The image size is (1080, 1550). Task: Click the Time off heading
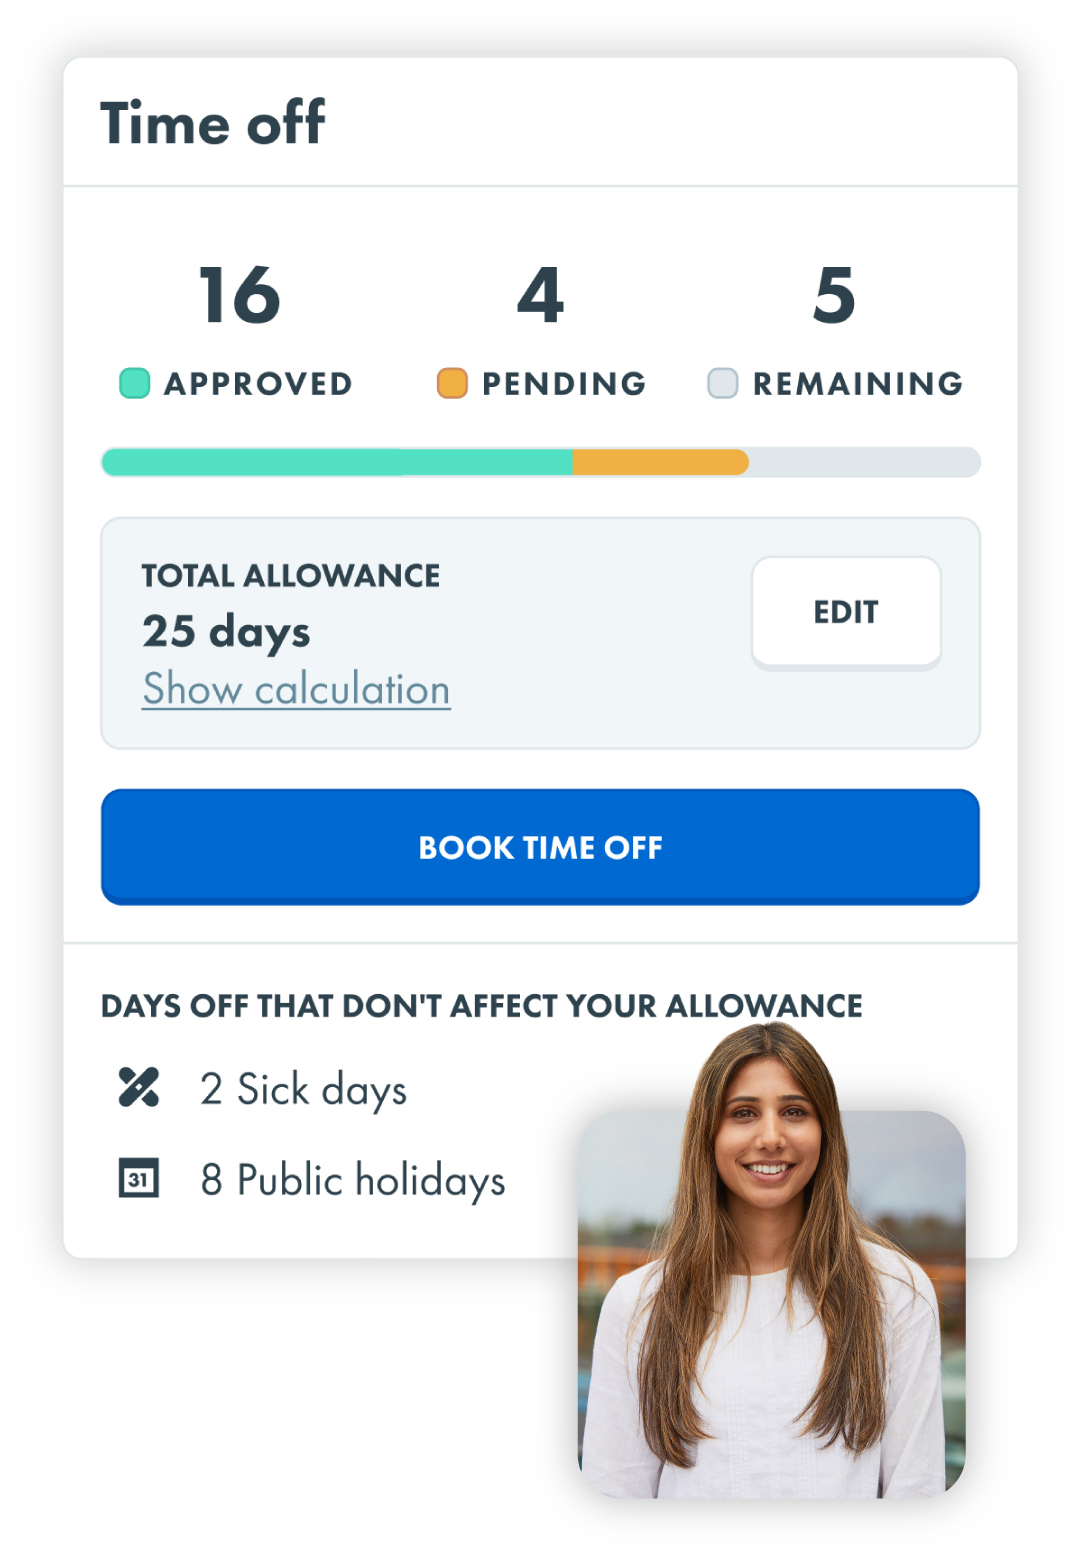[x=213, y=123]
